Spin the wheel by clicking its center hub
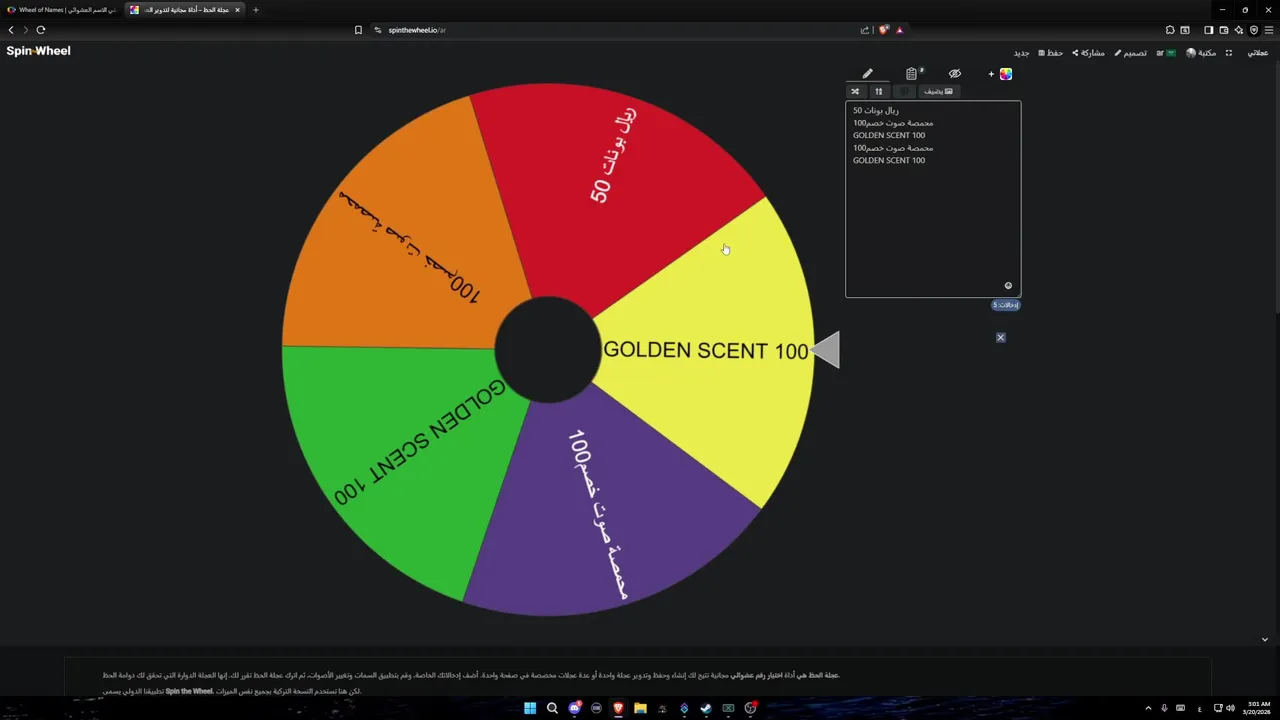1280x720 pixels. (548, 350)
